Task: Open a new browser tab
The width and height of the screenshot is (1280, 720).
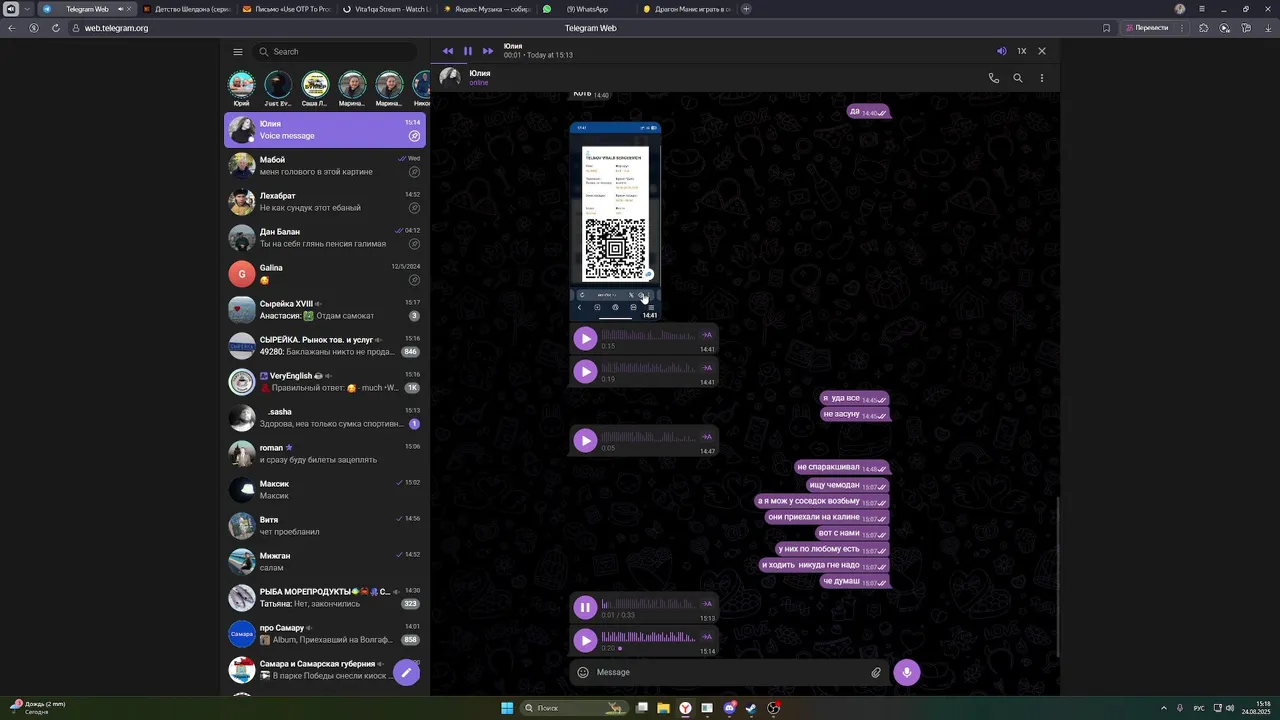Action: [746, 9]
